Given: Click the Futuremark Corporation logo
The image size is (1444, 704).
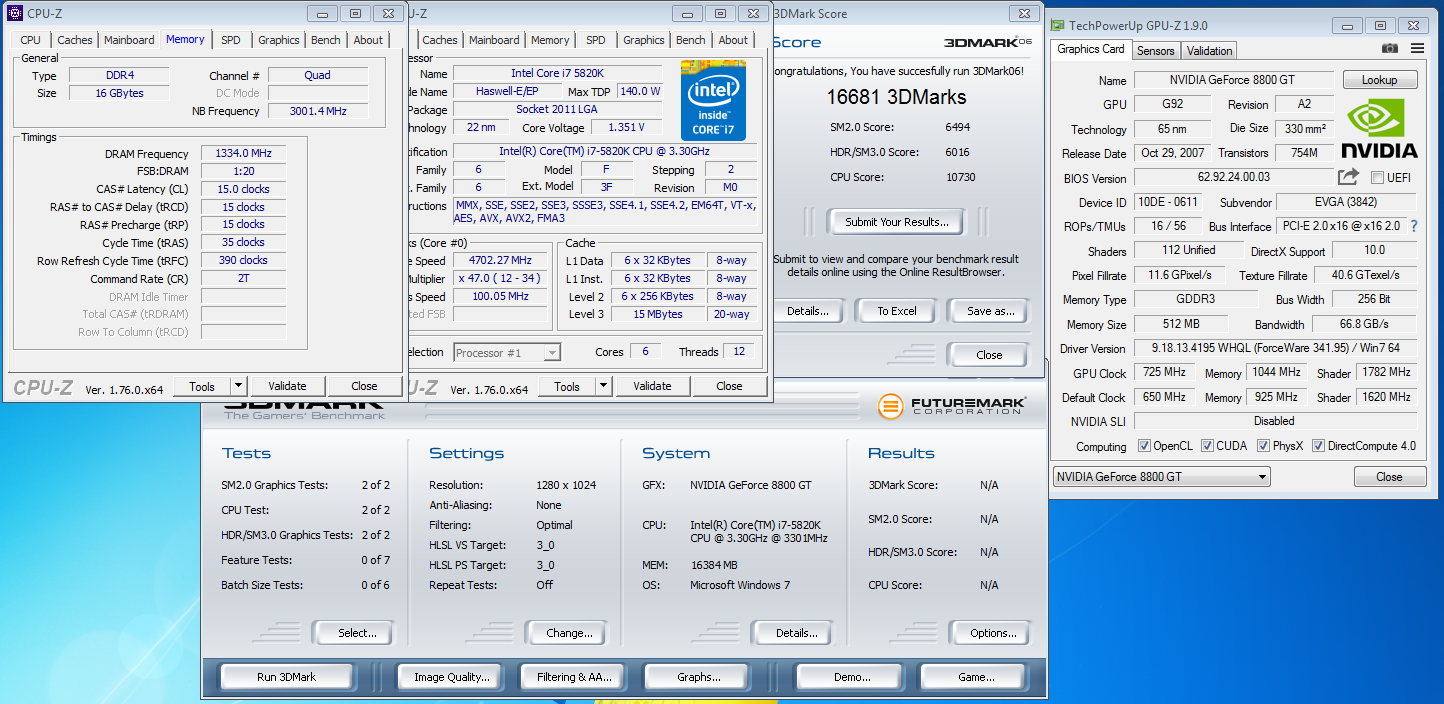Looking at the screenshot, I should click(954, 406).
